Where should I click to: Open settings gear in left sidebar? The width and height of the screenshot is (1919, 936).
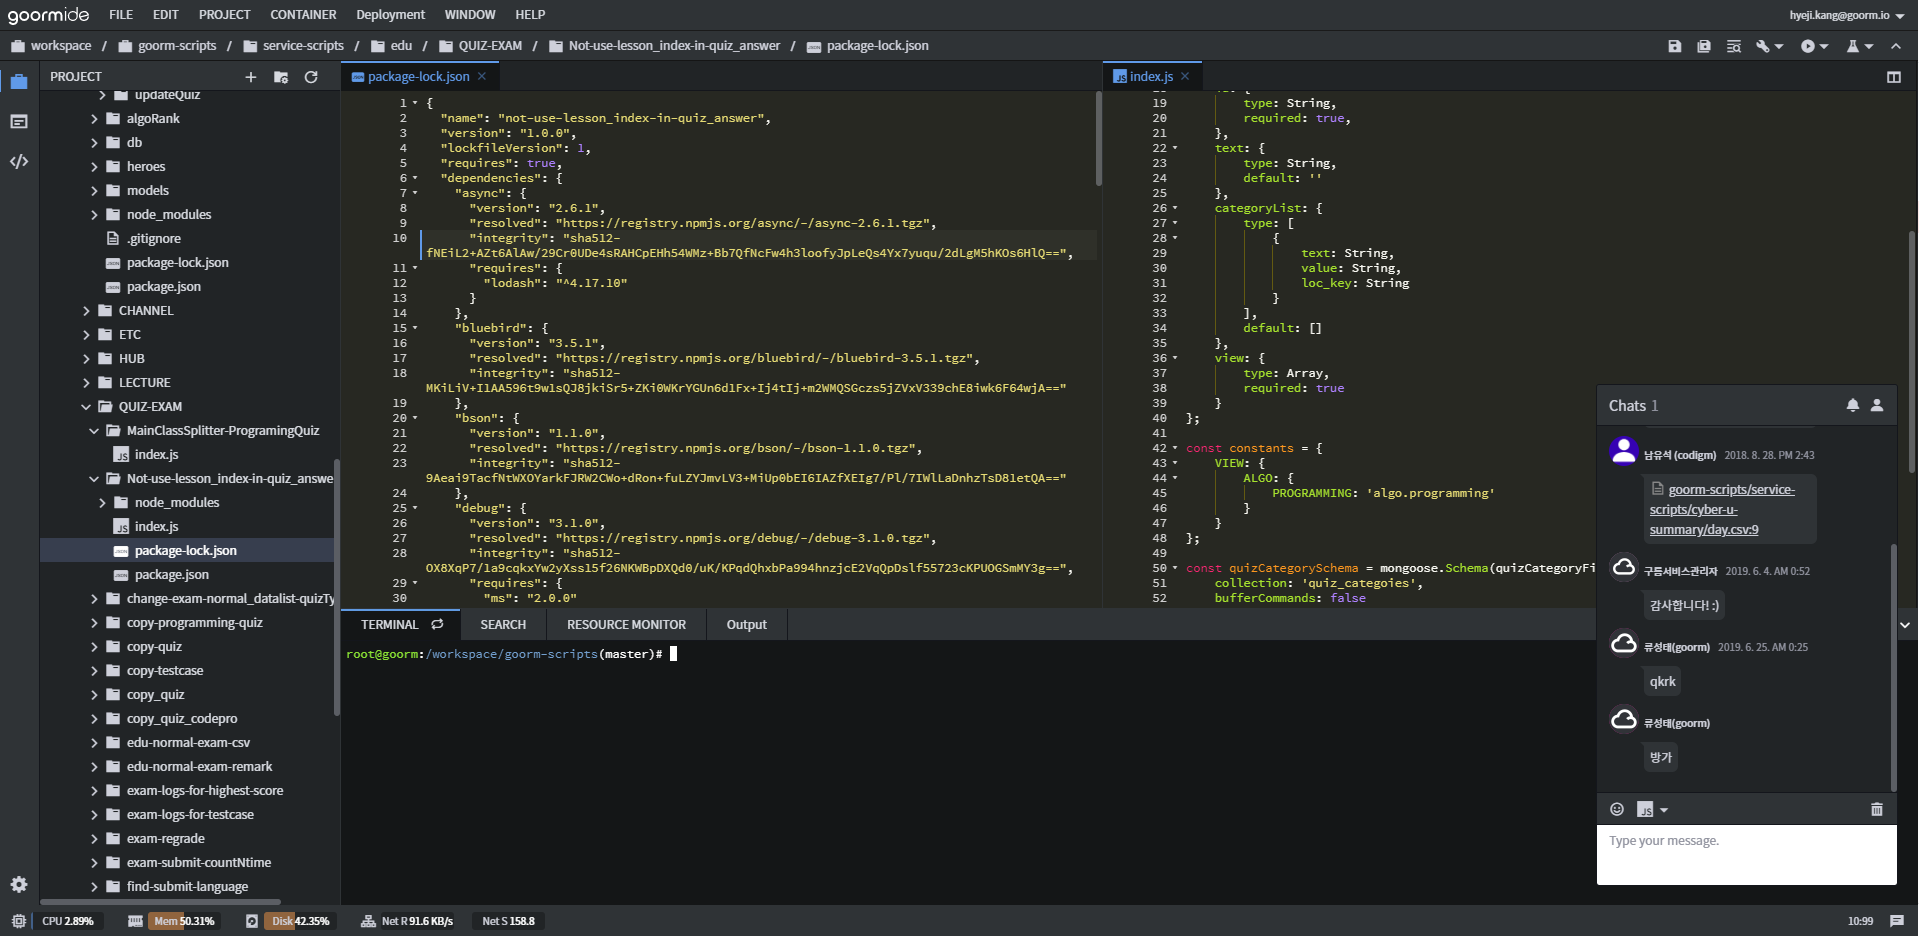19,884
